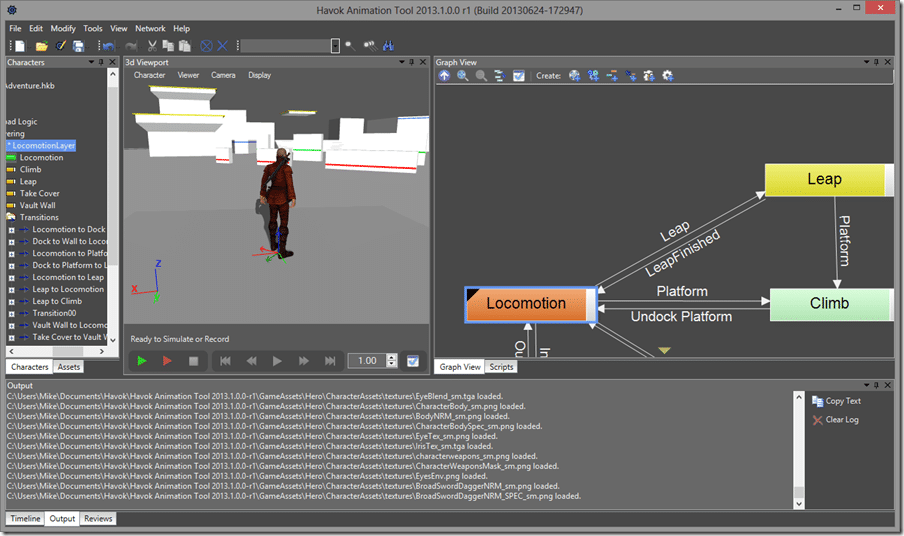Open the Reviews tab
This screenshot has height=536, width=904.
[x=98, y=518]
